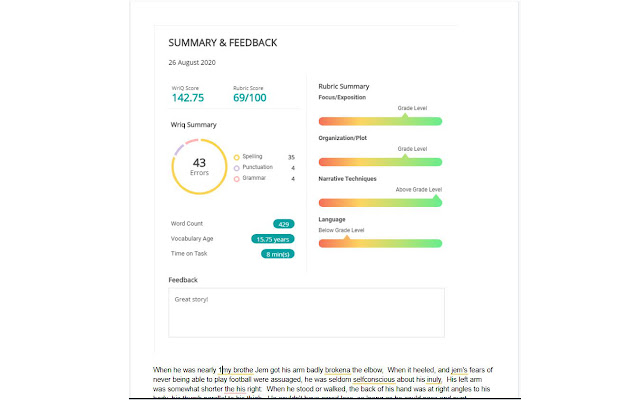The height and width of the screenshot is (400, 640).
Task: Click the Language rubric gradient bar
Action: click(x=380, y=243)
